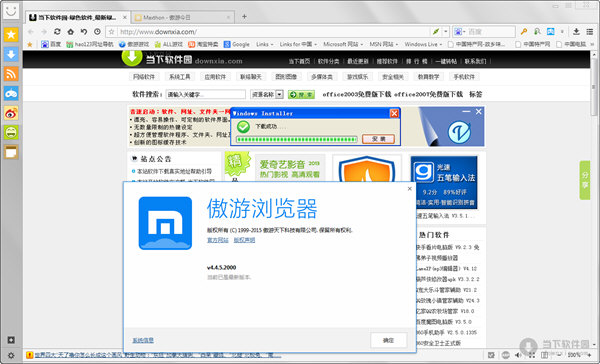Viewport: 600px width, 364px height.
Task: Open the history clock icon
Action: click(97, 32)
